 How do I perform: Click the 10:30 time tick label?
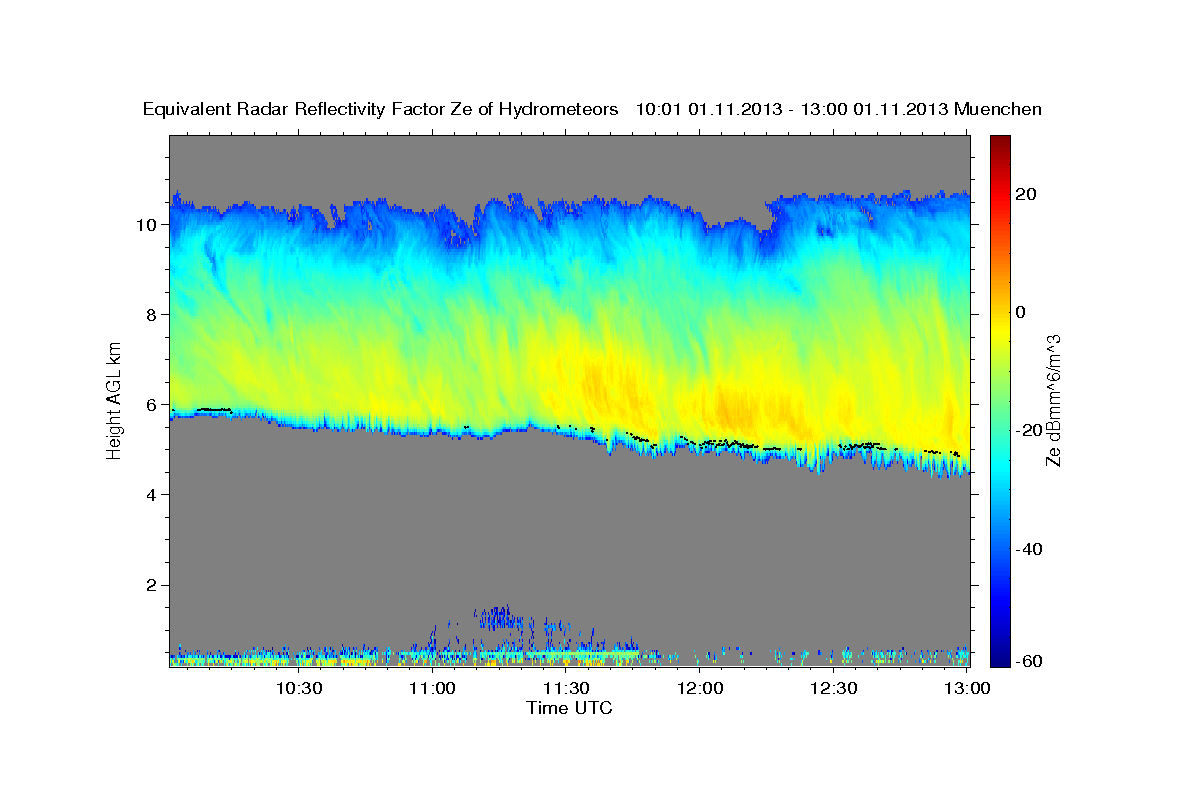click(298, 688)
